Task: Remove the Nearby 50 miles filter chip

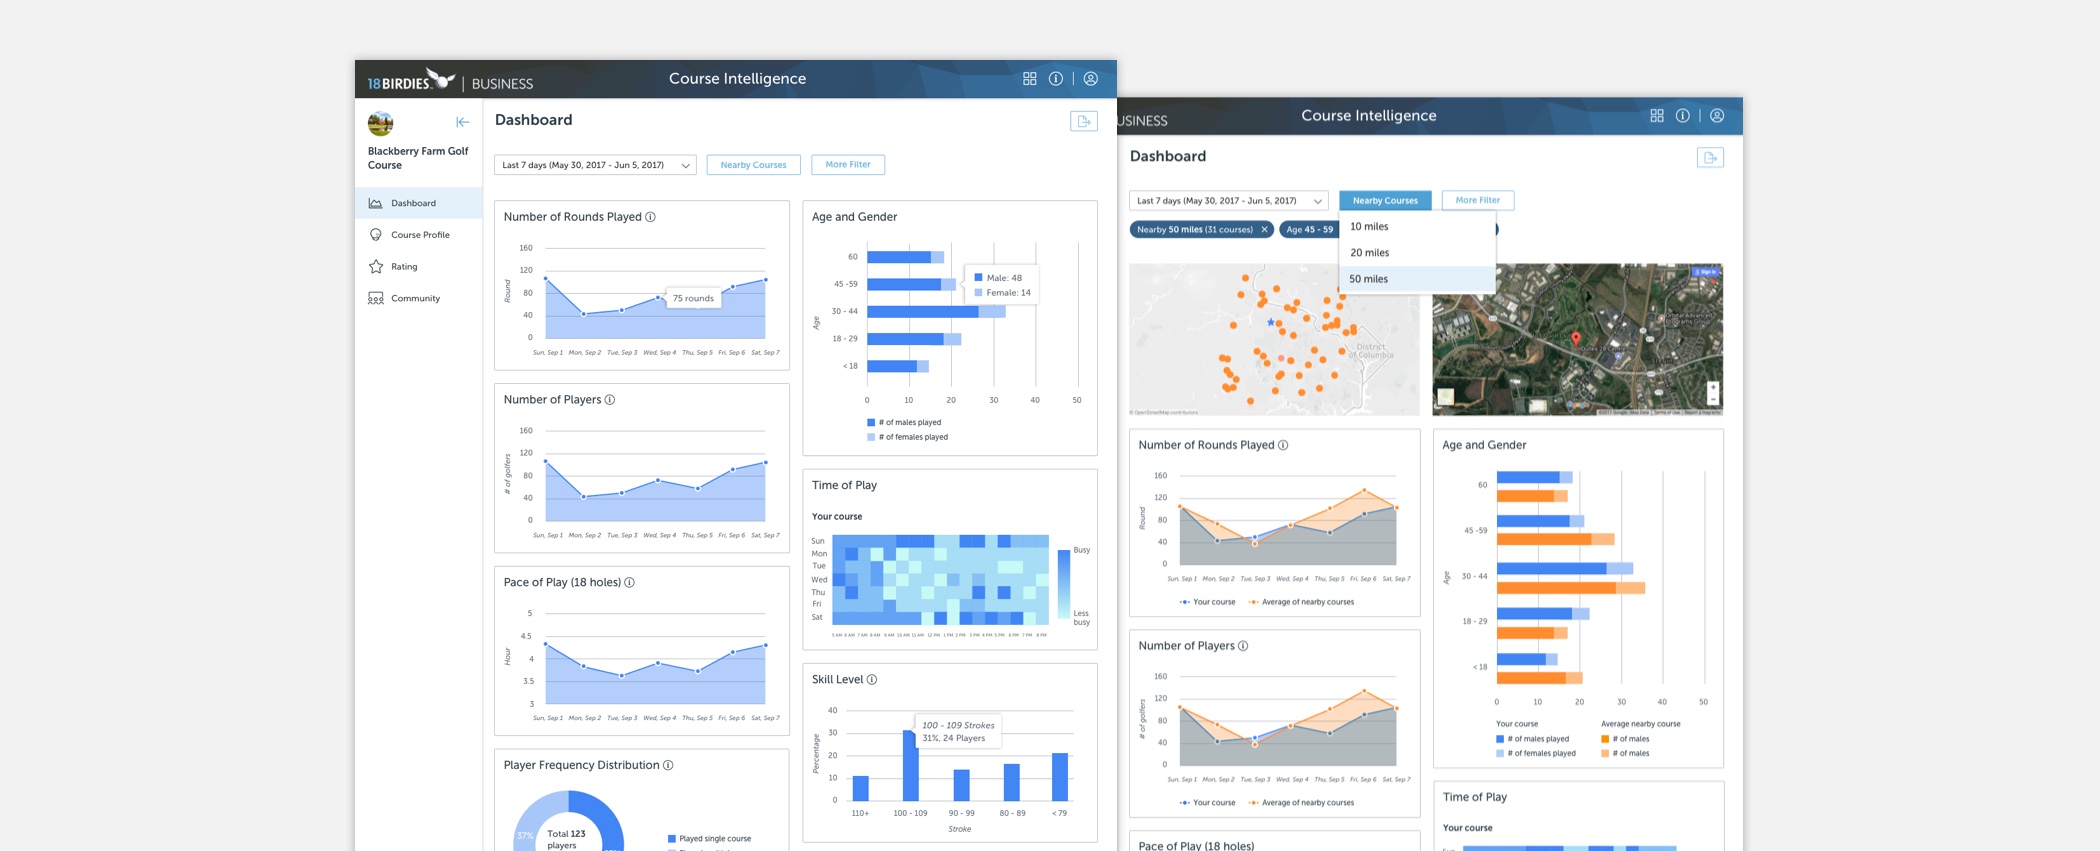Action: pos(1264,230)
